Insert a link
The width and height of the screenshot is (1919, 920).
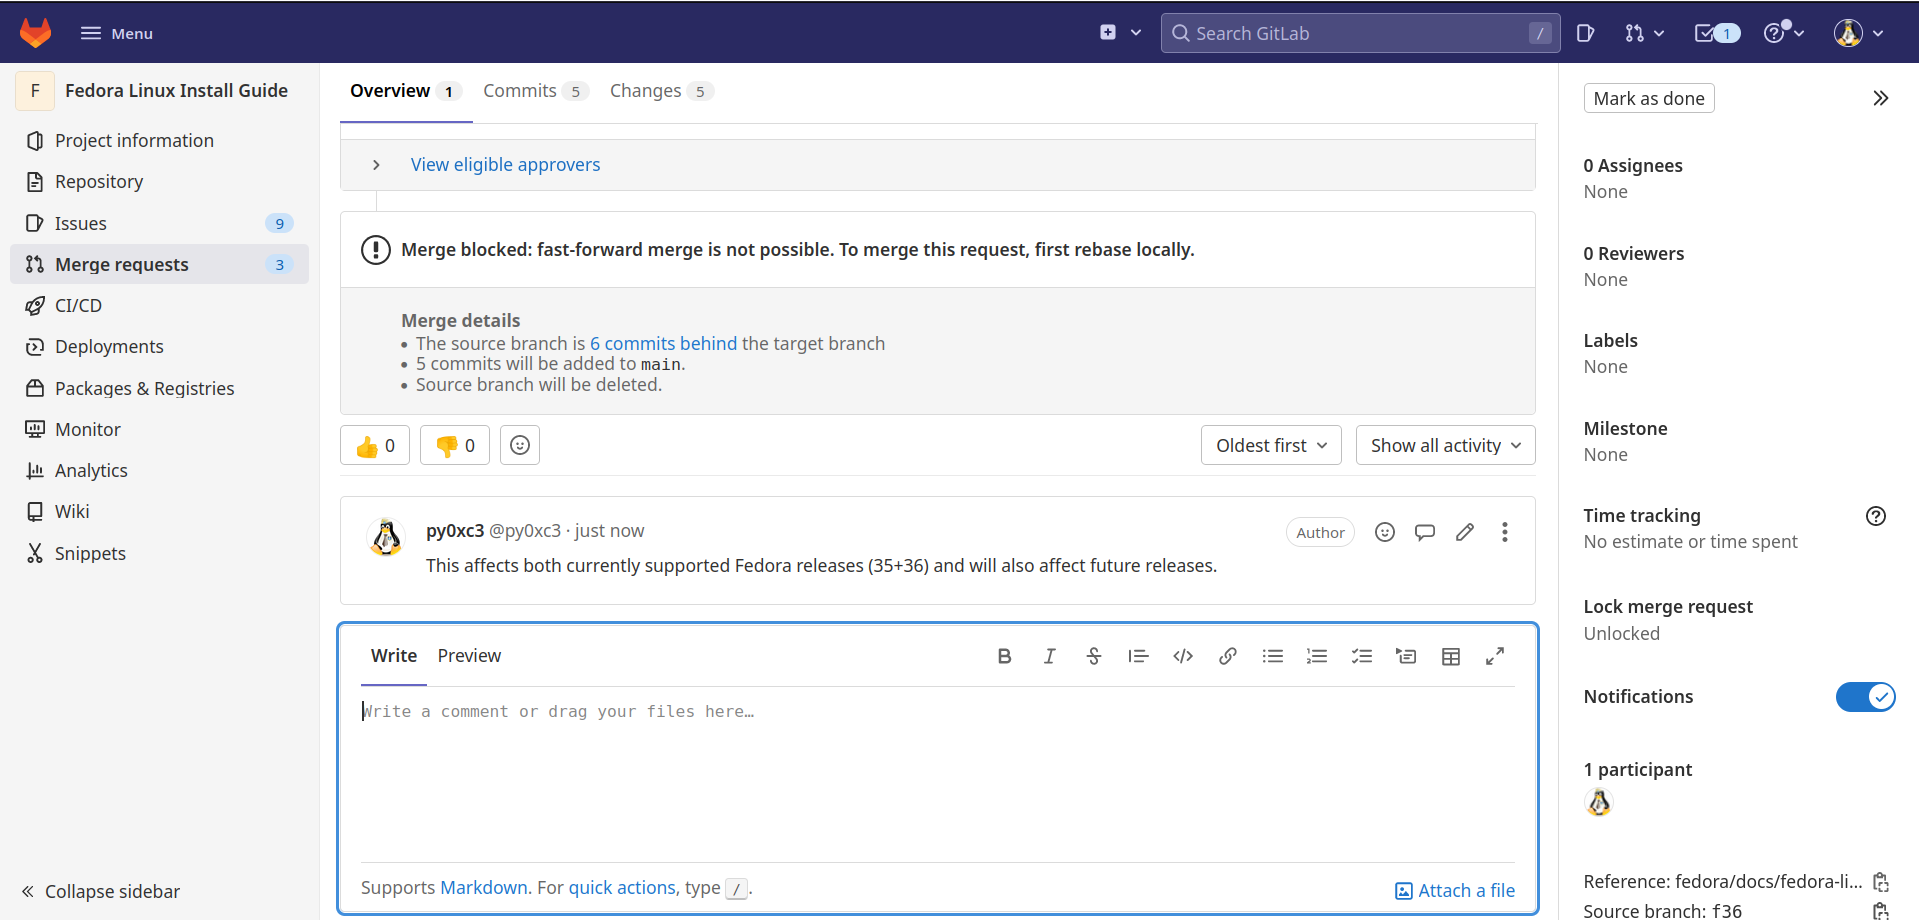coord(1228,656)
